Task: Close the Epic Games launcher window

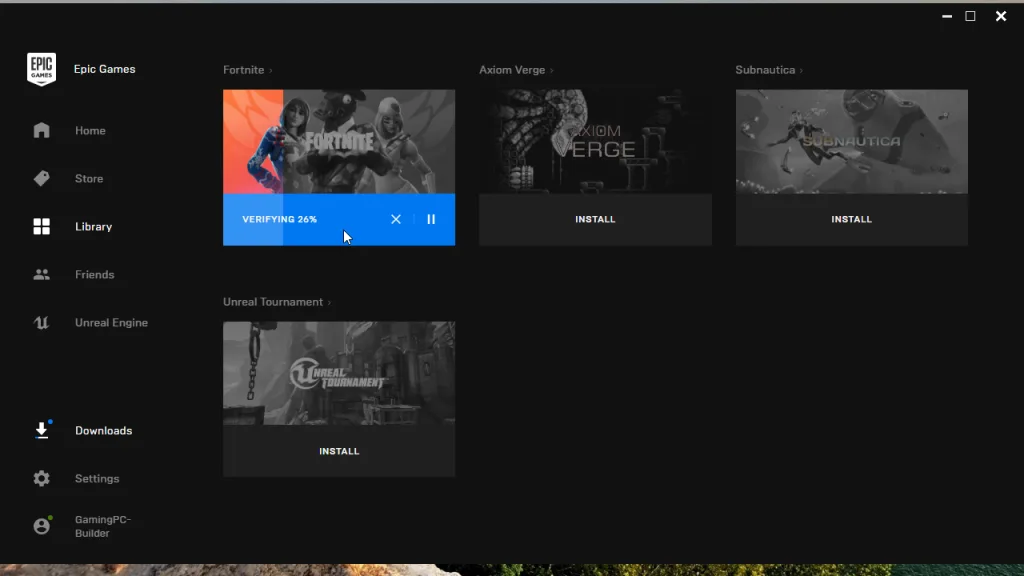Action: (1001, 16)
